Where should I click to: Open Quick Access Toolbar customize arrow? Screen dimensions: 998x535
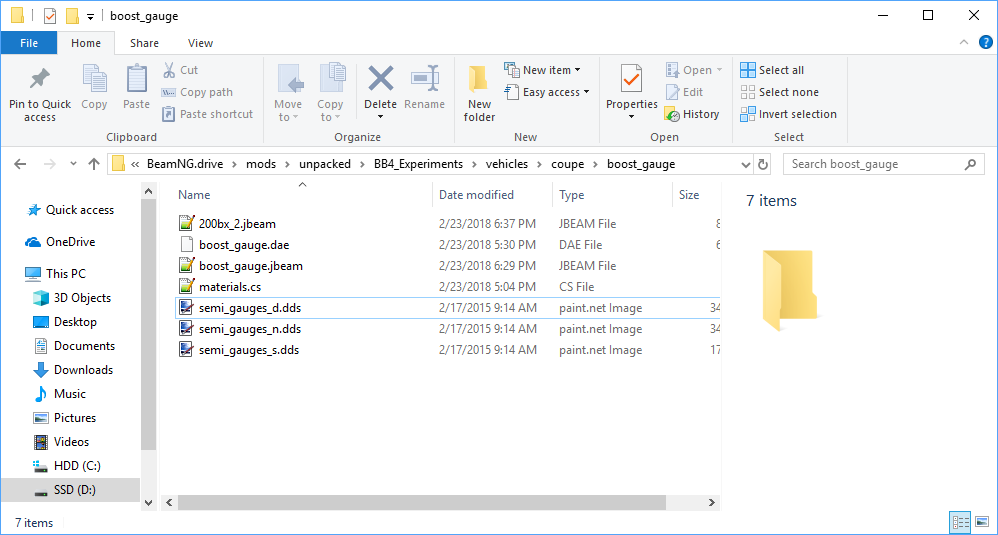(90, 17)
